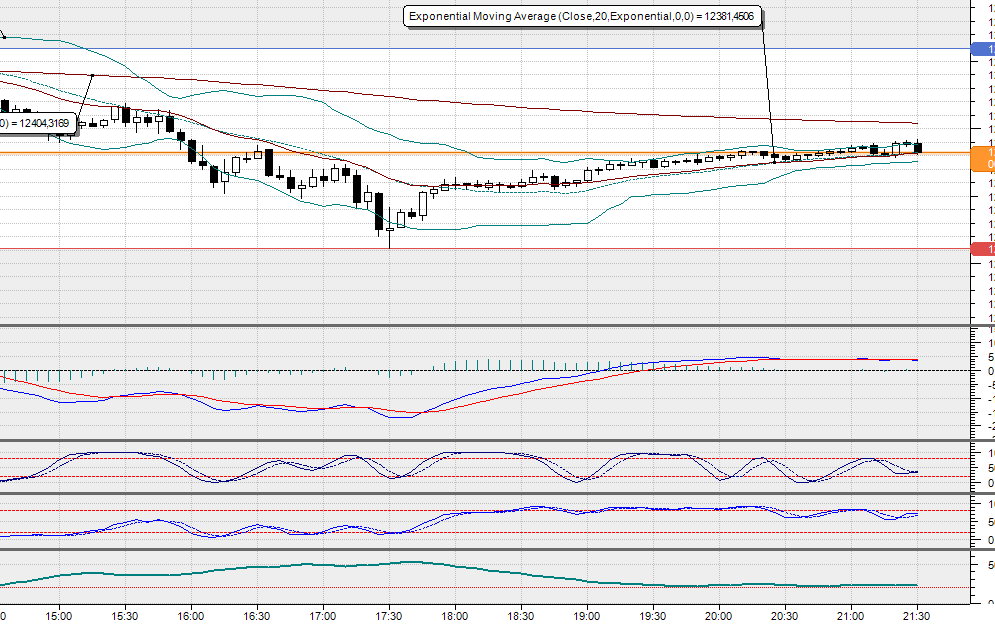Click the most recent candlestick at 21:30

917,147
